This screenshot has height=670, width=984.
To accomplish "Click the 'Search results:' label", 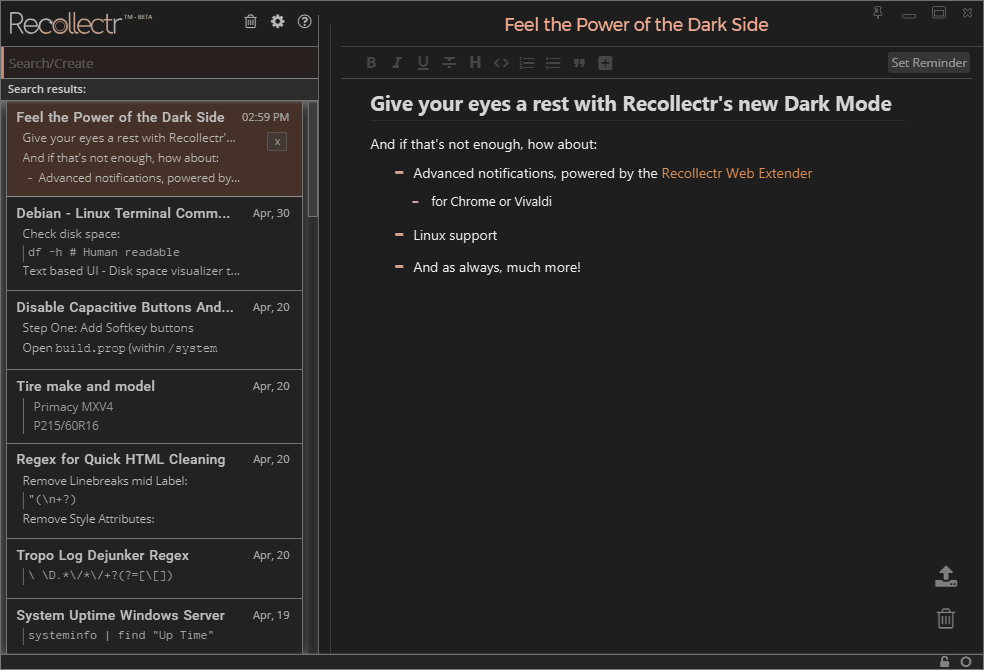I will pyautogui.click(x=47, y=89).
